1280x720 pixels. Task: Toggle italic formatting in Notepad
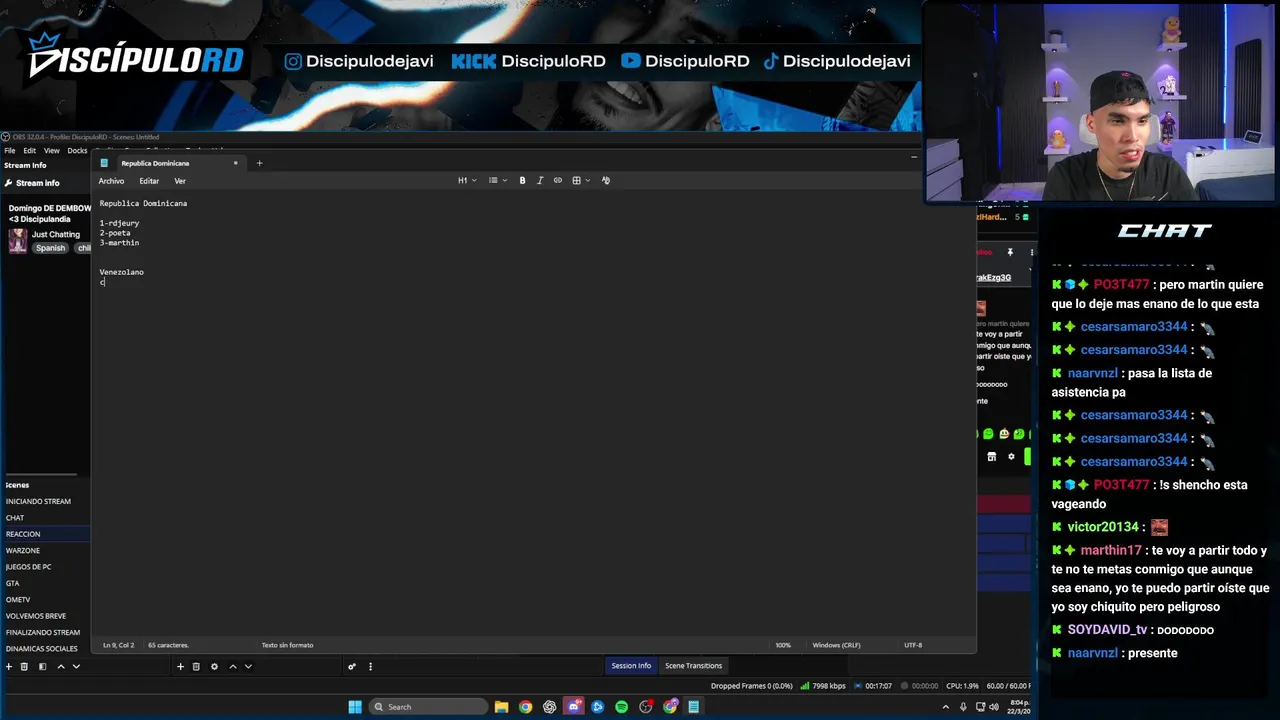540,181
